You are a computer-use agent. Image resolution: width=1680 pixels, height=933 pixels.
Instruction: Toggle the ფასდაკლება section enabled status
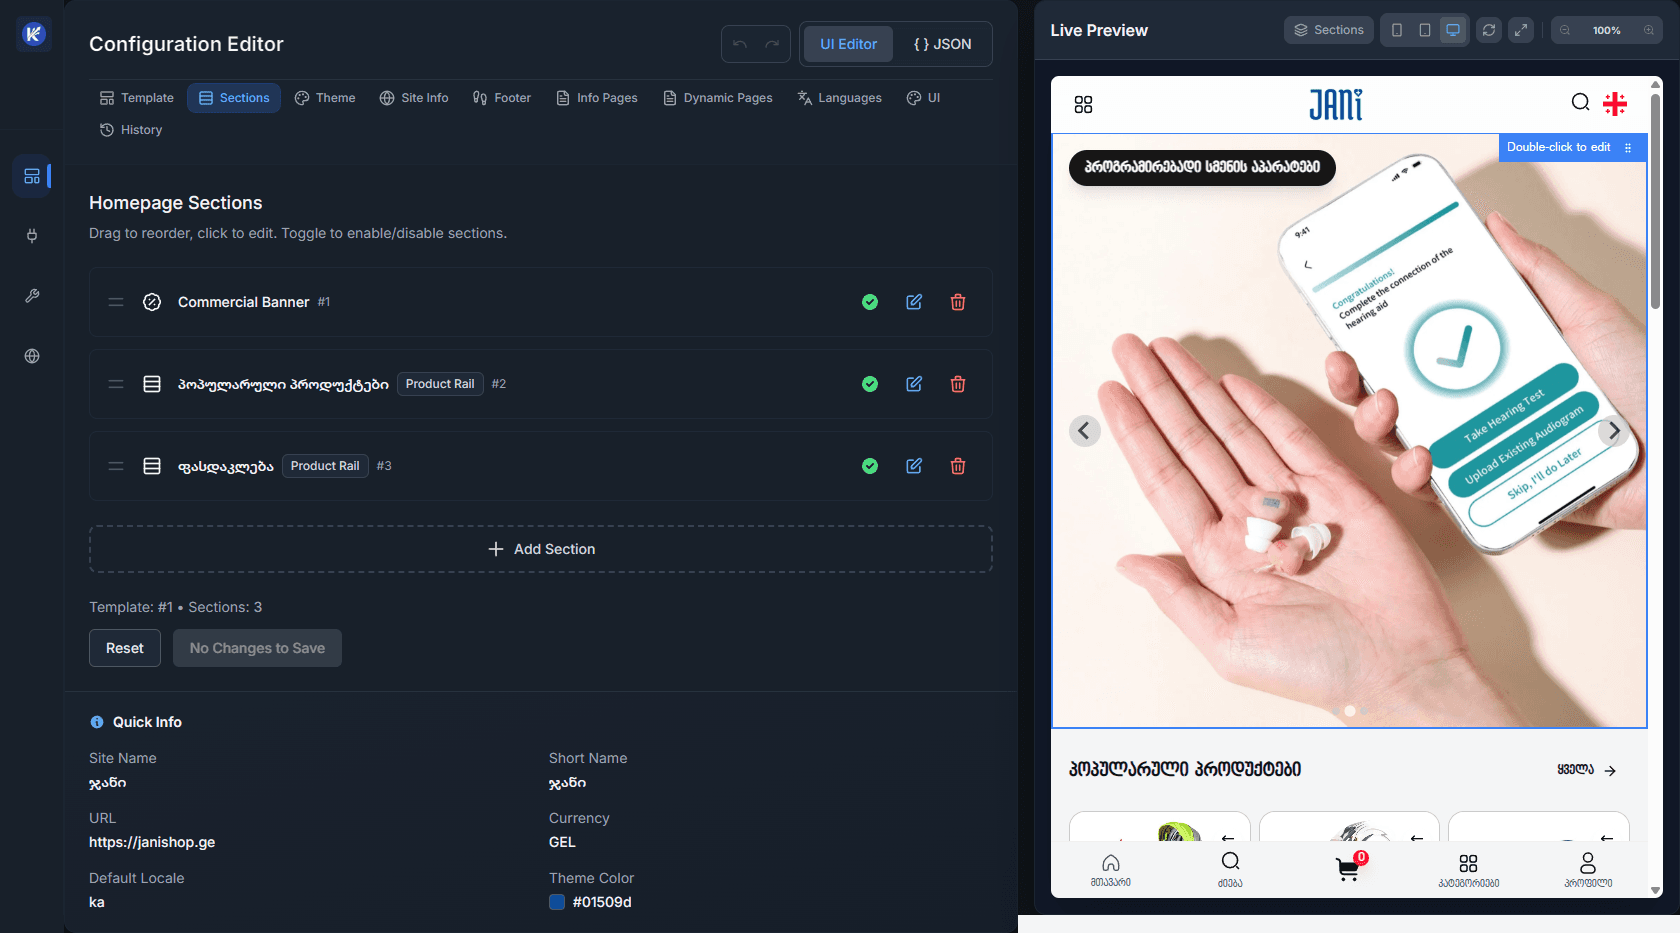pyautogui.click(x=870, y=466)
